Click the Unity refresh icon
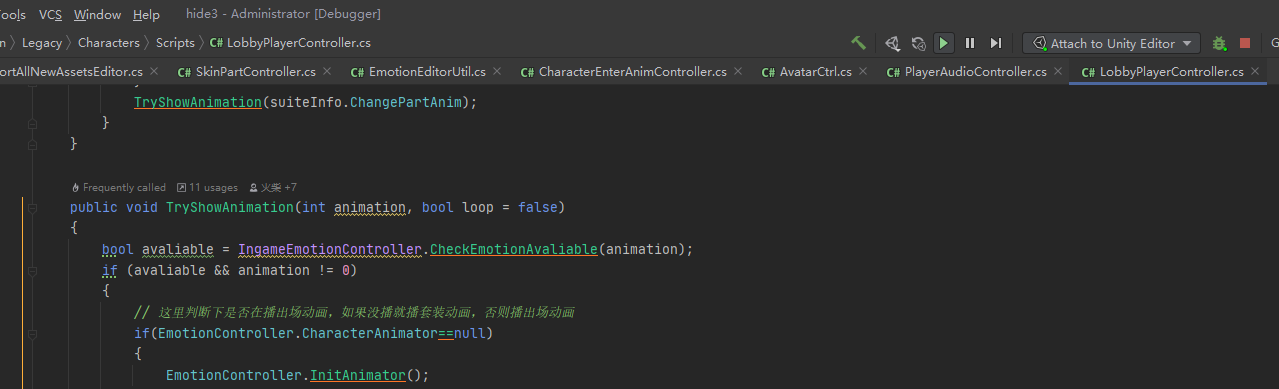Screen dimensions: 1279x389 pyautogui.click(x=918, y=43)
